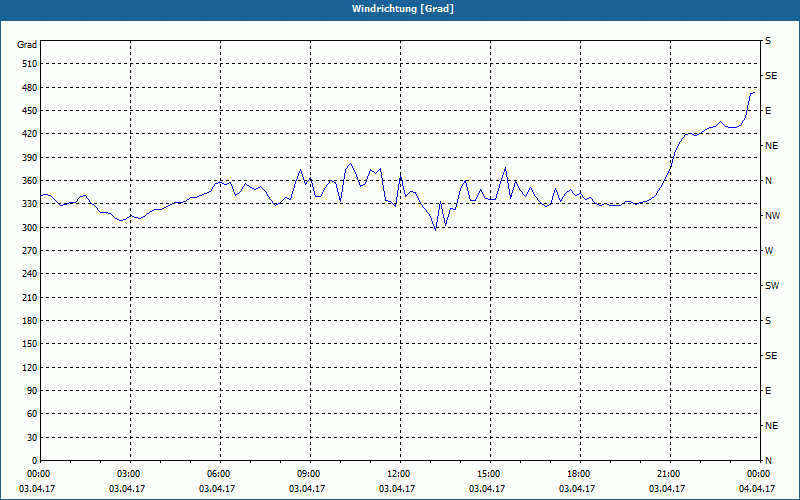
Task: Click the 240 degree axis label
Action: (x=30, y=274)
